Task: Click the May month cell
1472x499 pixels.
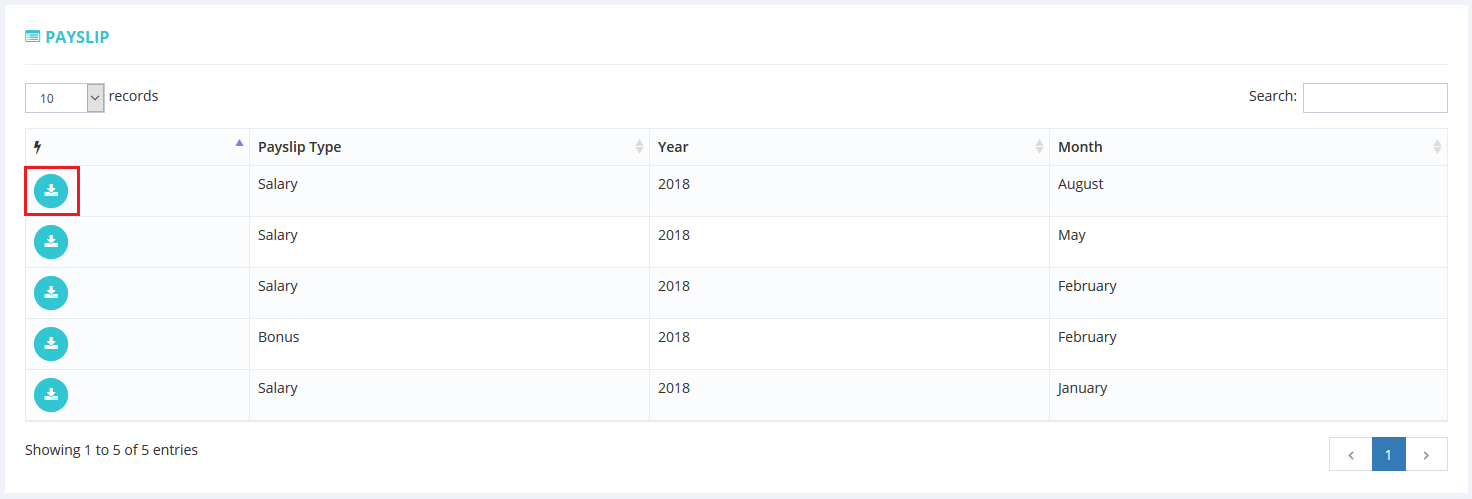Action: pos(1072,235)
